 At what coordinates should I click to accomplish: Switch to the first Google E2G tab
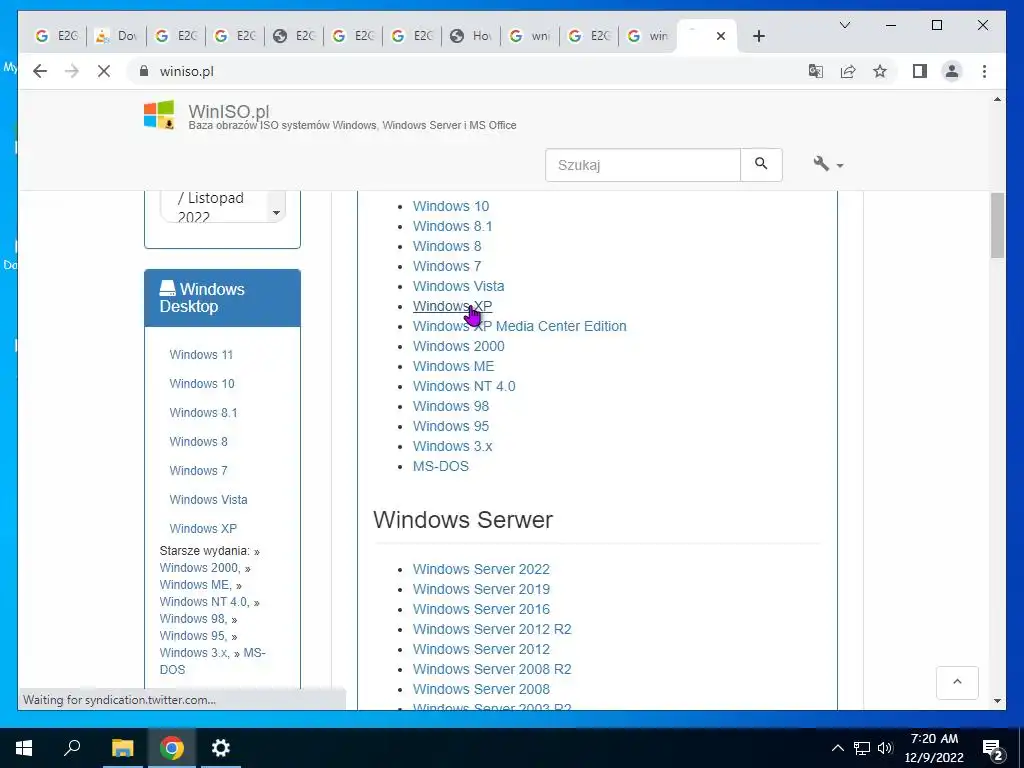[x=57, y=36]
